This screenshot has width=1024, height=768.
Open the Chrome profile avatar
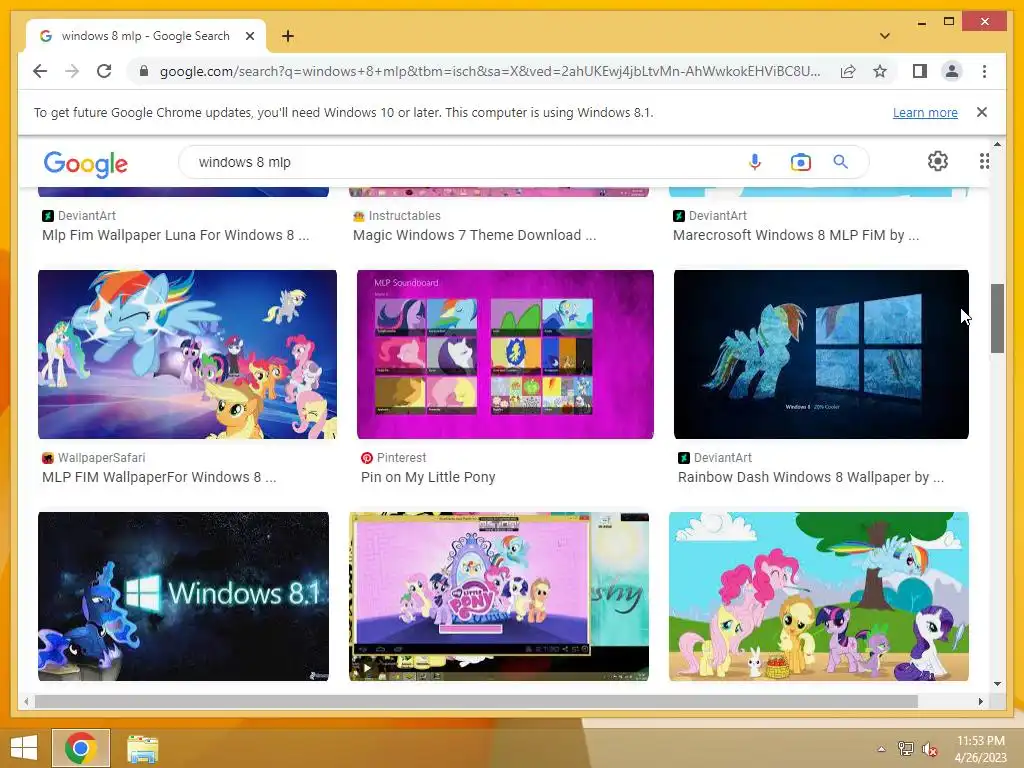pyautogui.click(x=952, y=71)
